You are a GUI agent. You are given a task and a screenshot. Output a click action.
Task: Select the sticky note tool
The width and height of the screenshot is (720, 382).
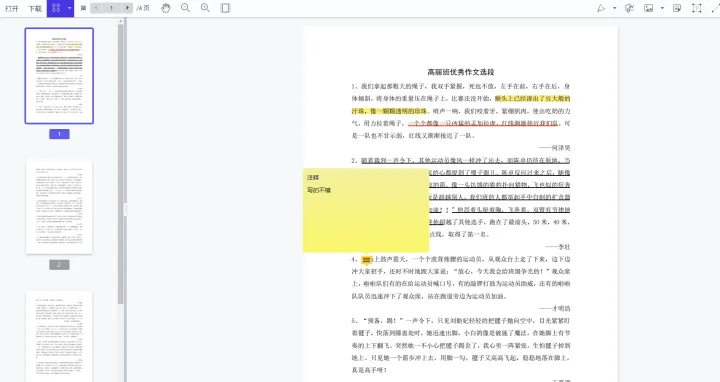pyautogui.click(x=677, y=8)
